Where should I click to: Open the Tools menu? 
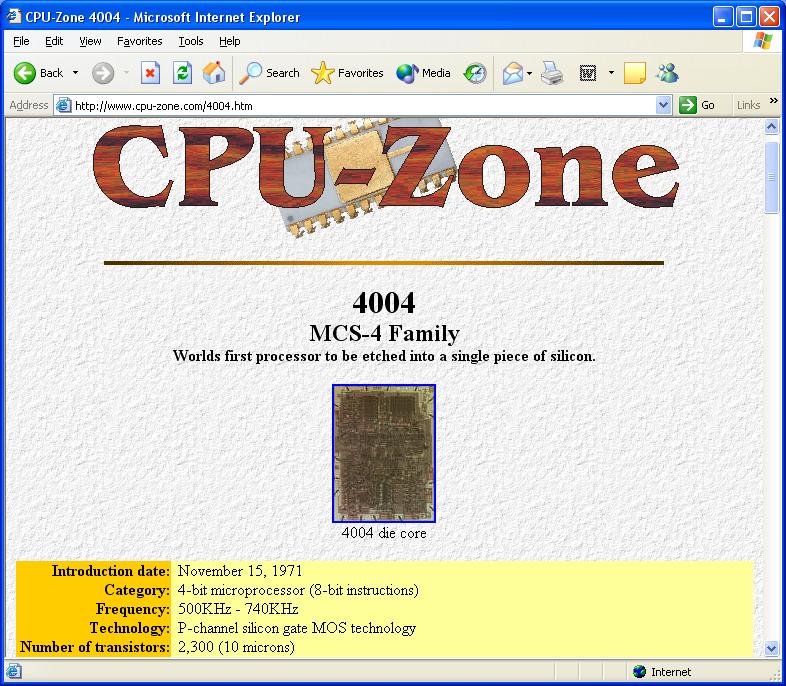coord(190,41)
